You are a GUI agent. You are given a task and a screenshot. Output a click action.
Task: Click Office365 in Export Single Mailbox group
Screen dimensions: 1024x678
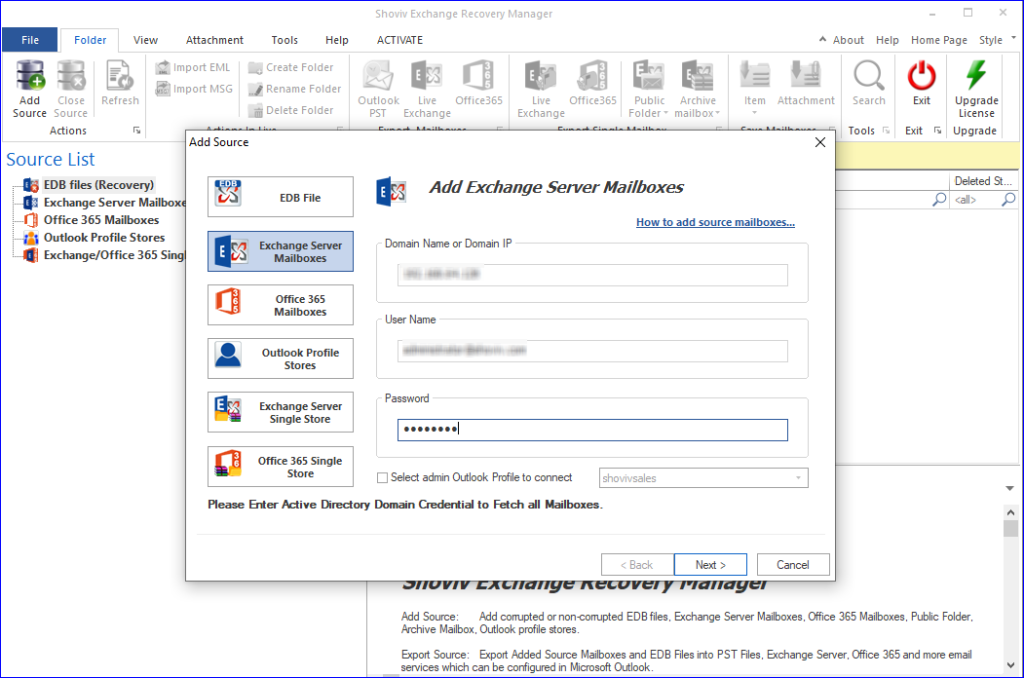pyautogui.click(x=592, y=83)
